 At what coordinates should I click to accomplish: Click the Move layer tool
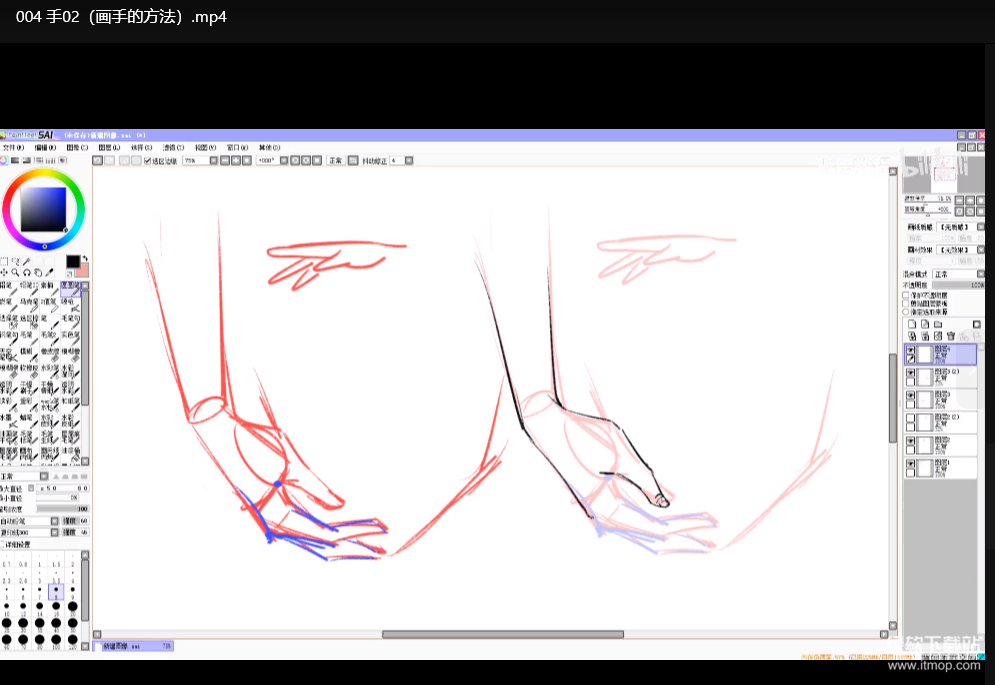coord(5,272)
